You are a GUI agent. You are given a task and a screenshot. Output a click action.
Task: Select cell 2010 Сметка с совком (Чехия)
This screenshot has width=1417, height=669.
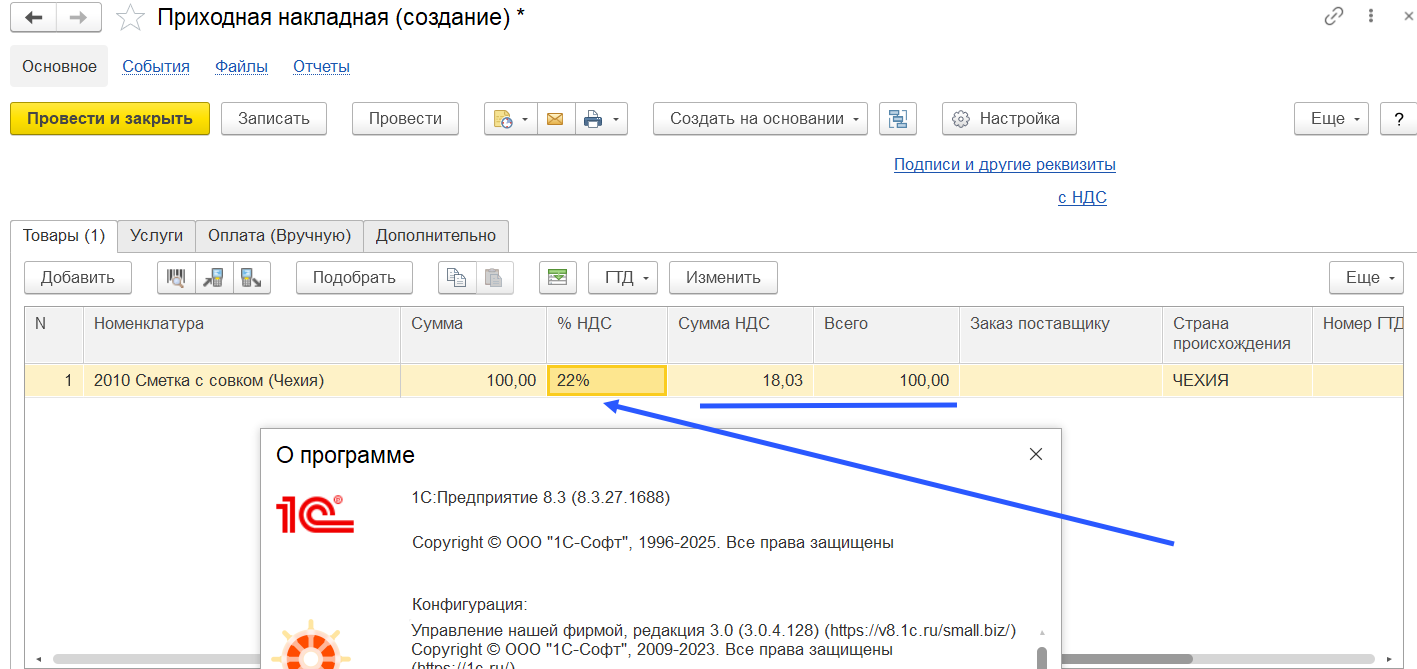coord(242,381)
